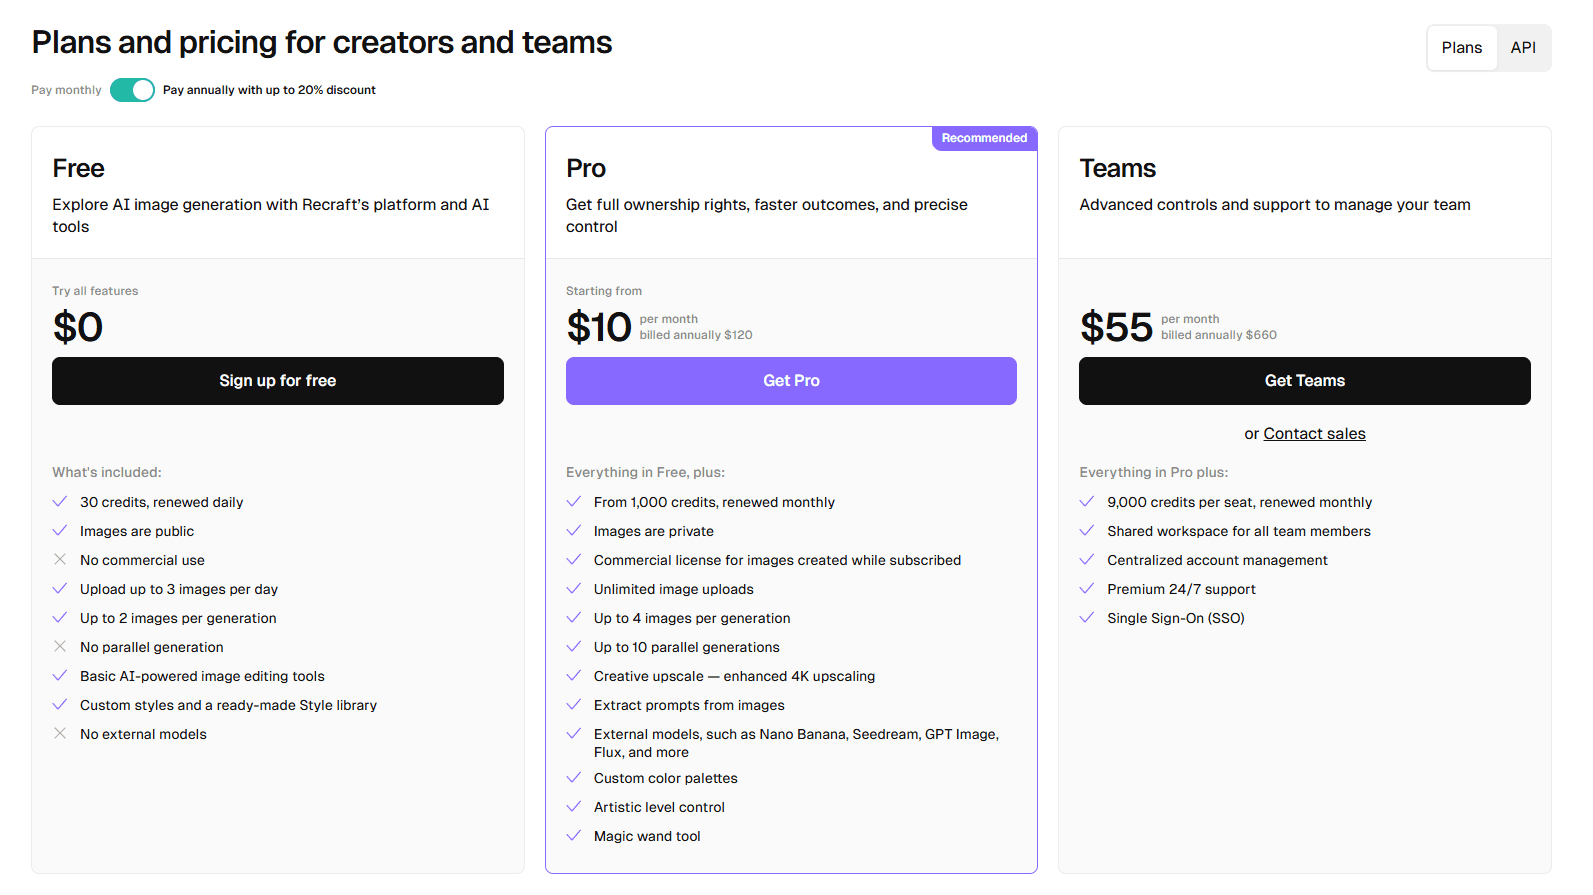Click checkmark next to Images are private

tap(574, 531)
